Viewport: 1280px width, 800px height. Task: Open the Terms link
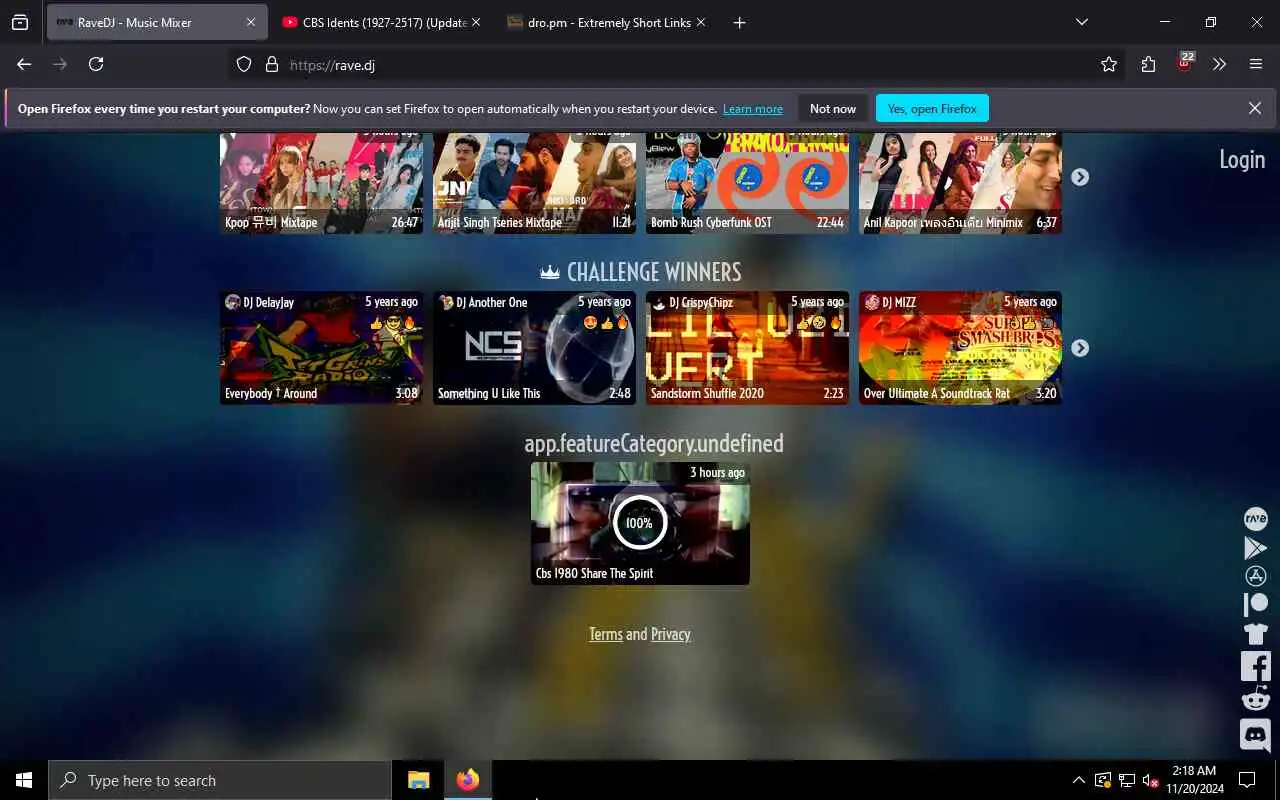point(606,634)
